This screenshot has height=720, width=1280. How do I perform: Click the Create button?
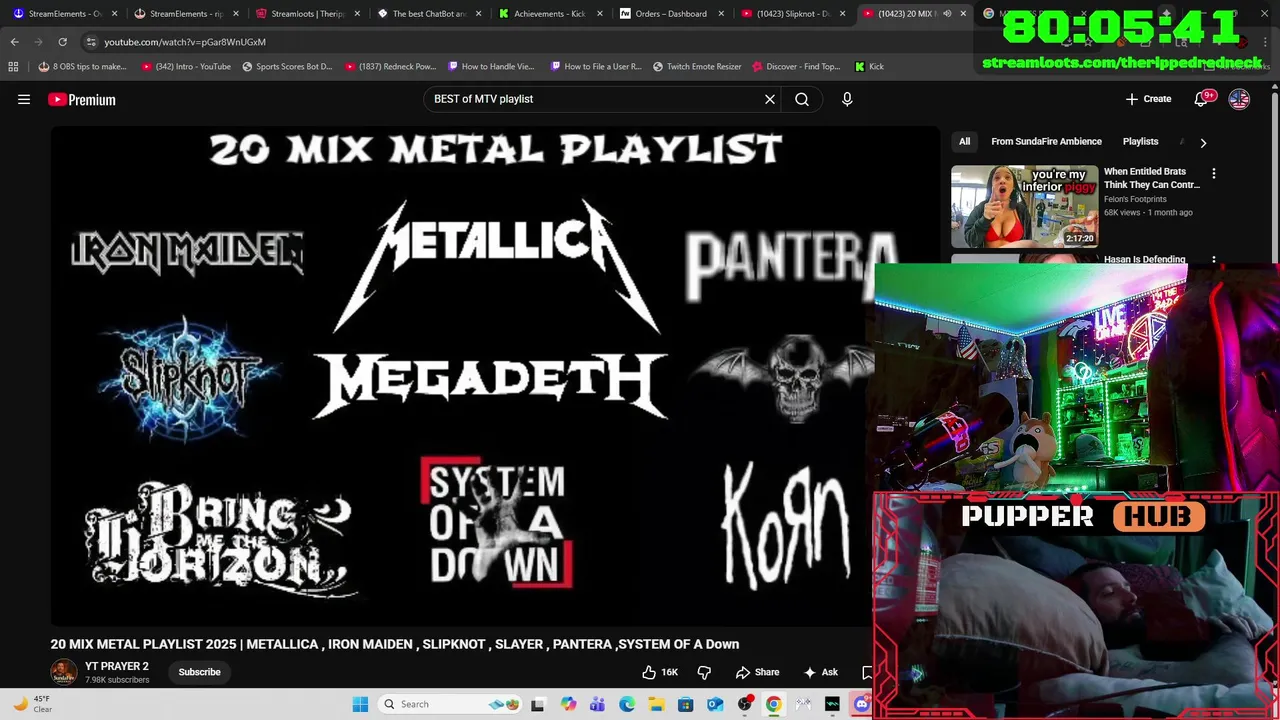click(1148, 99)
